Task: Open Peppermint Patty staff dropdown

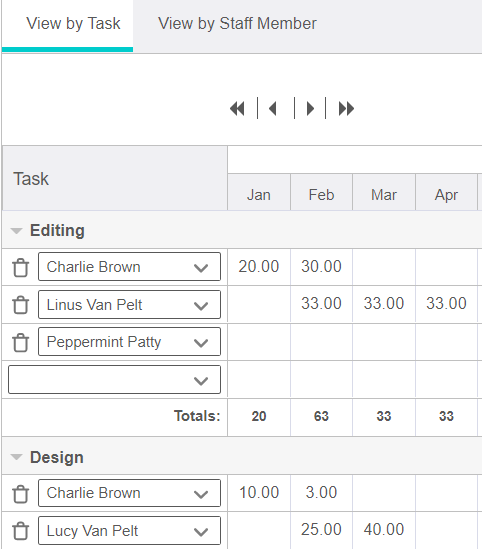Action: point(130,342)
